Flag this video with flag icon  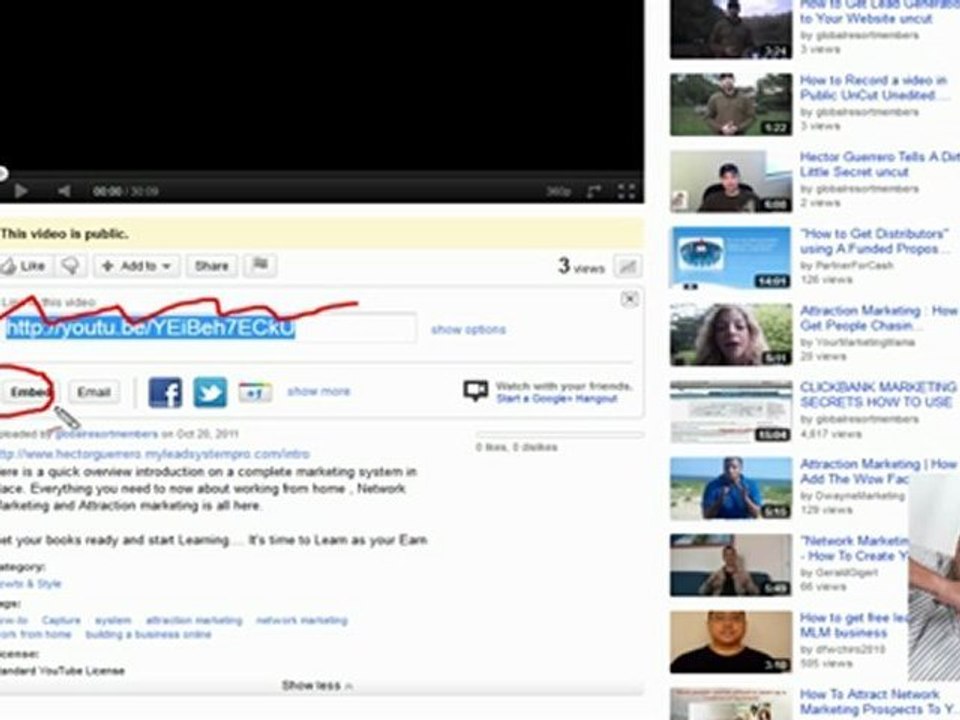tap(260, 265)
